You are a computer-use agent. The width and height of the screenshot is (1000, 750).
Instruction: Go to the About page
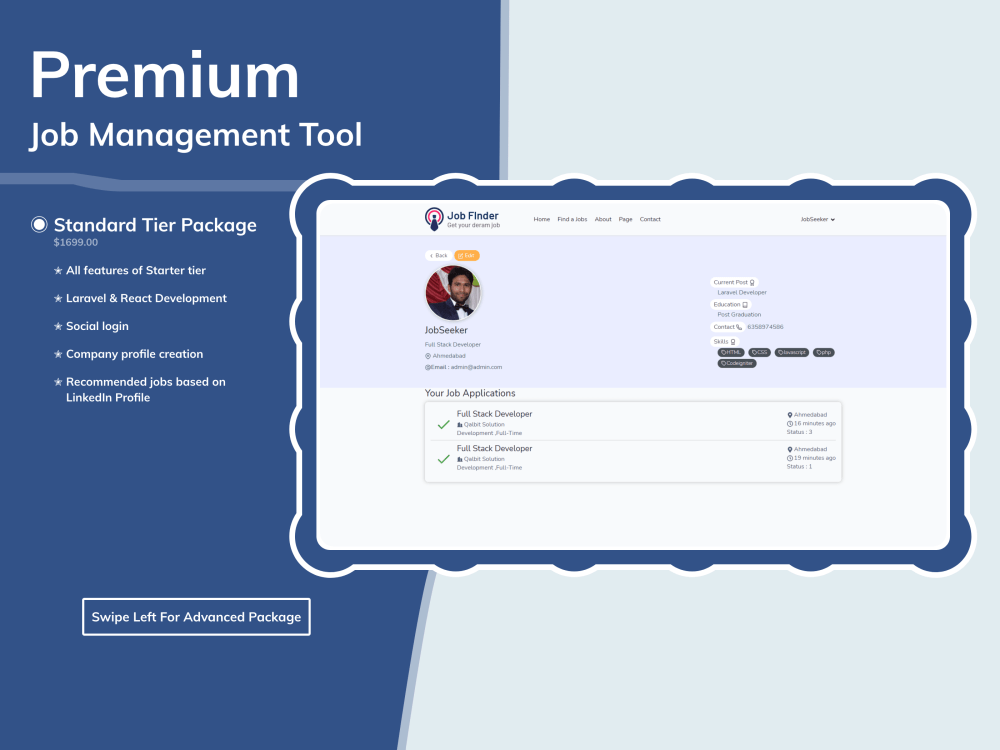603,219
